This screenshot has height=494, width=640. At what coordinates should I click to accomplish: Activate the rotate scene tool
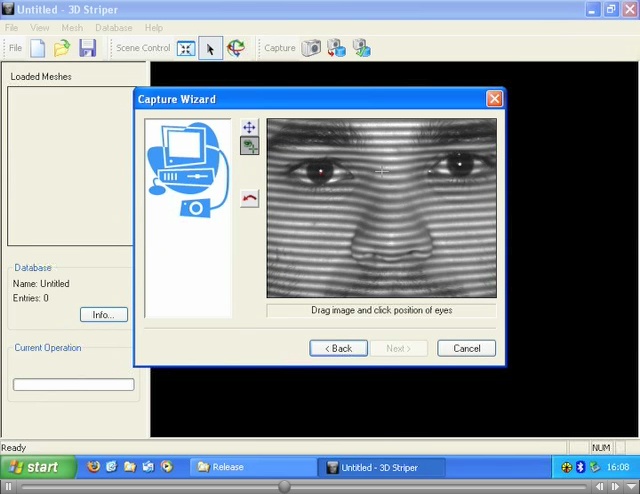tap(236, 48)
